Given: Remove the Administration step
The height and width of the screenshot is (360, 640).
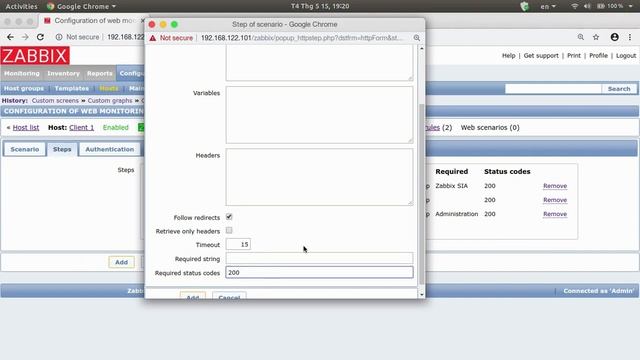Looking at the screenshot, I should click(x=555, y=214).
